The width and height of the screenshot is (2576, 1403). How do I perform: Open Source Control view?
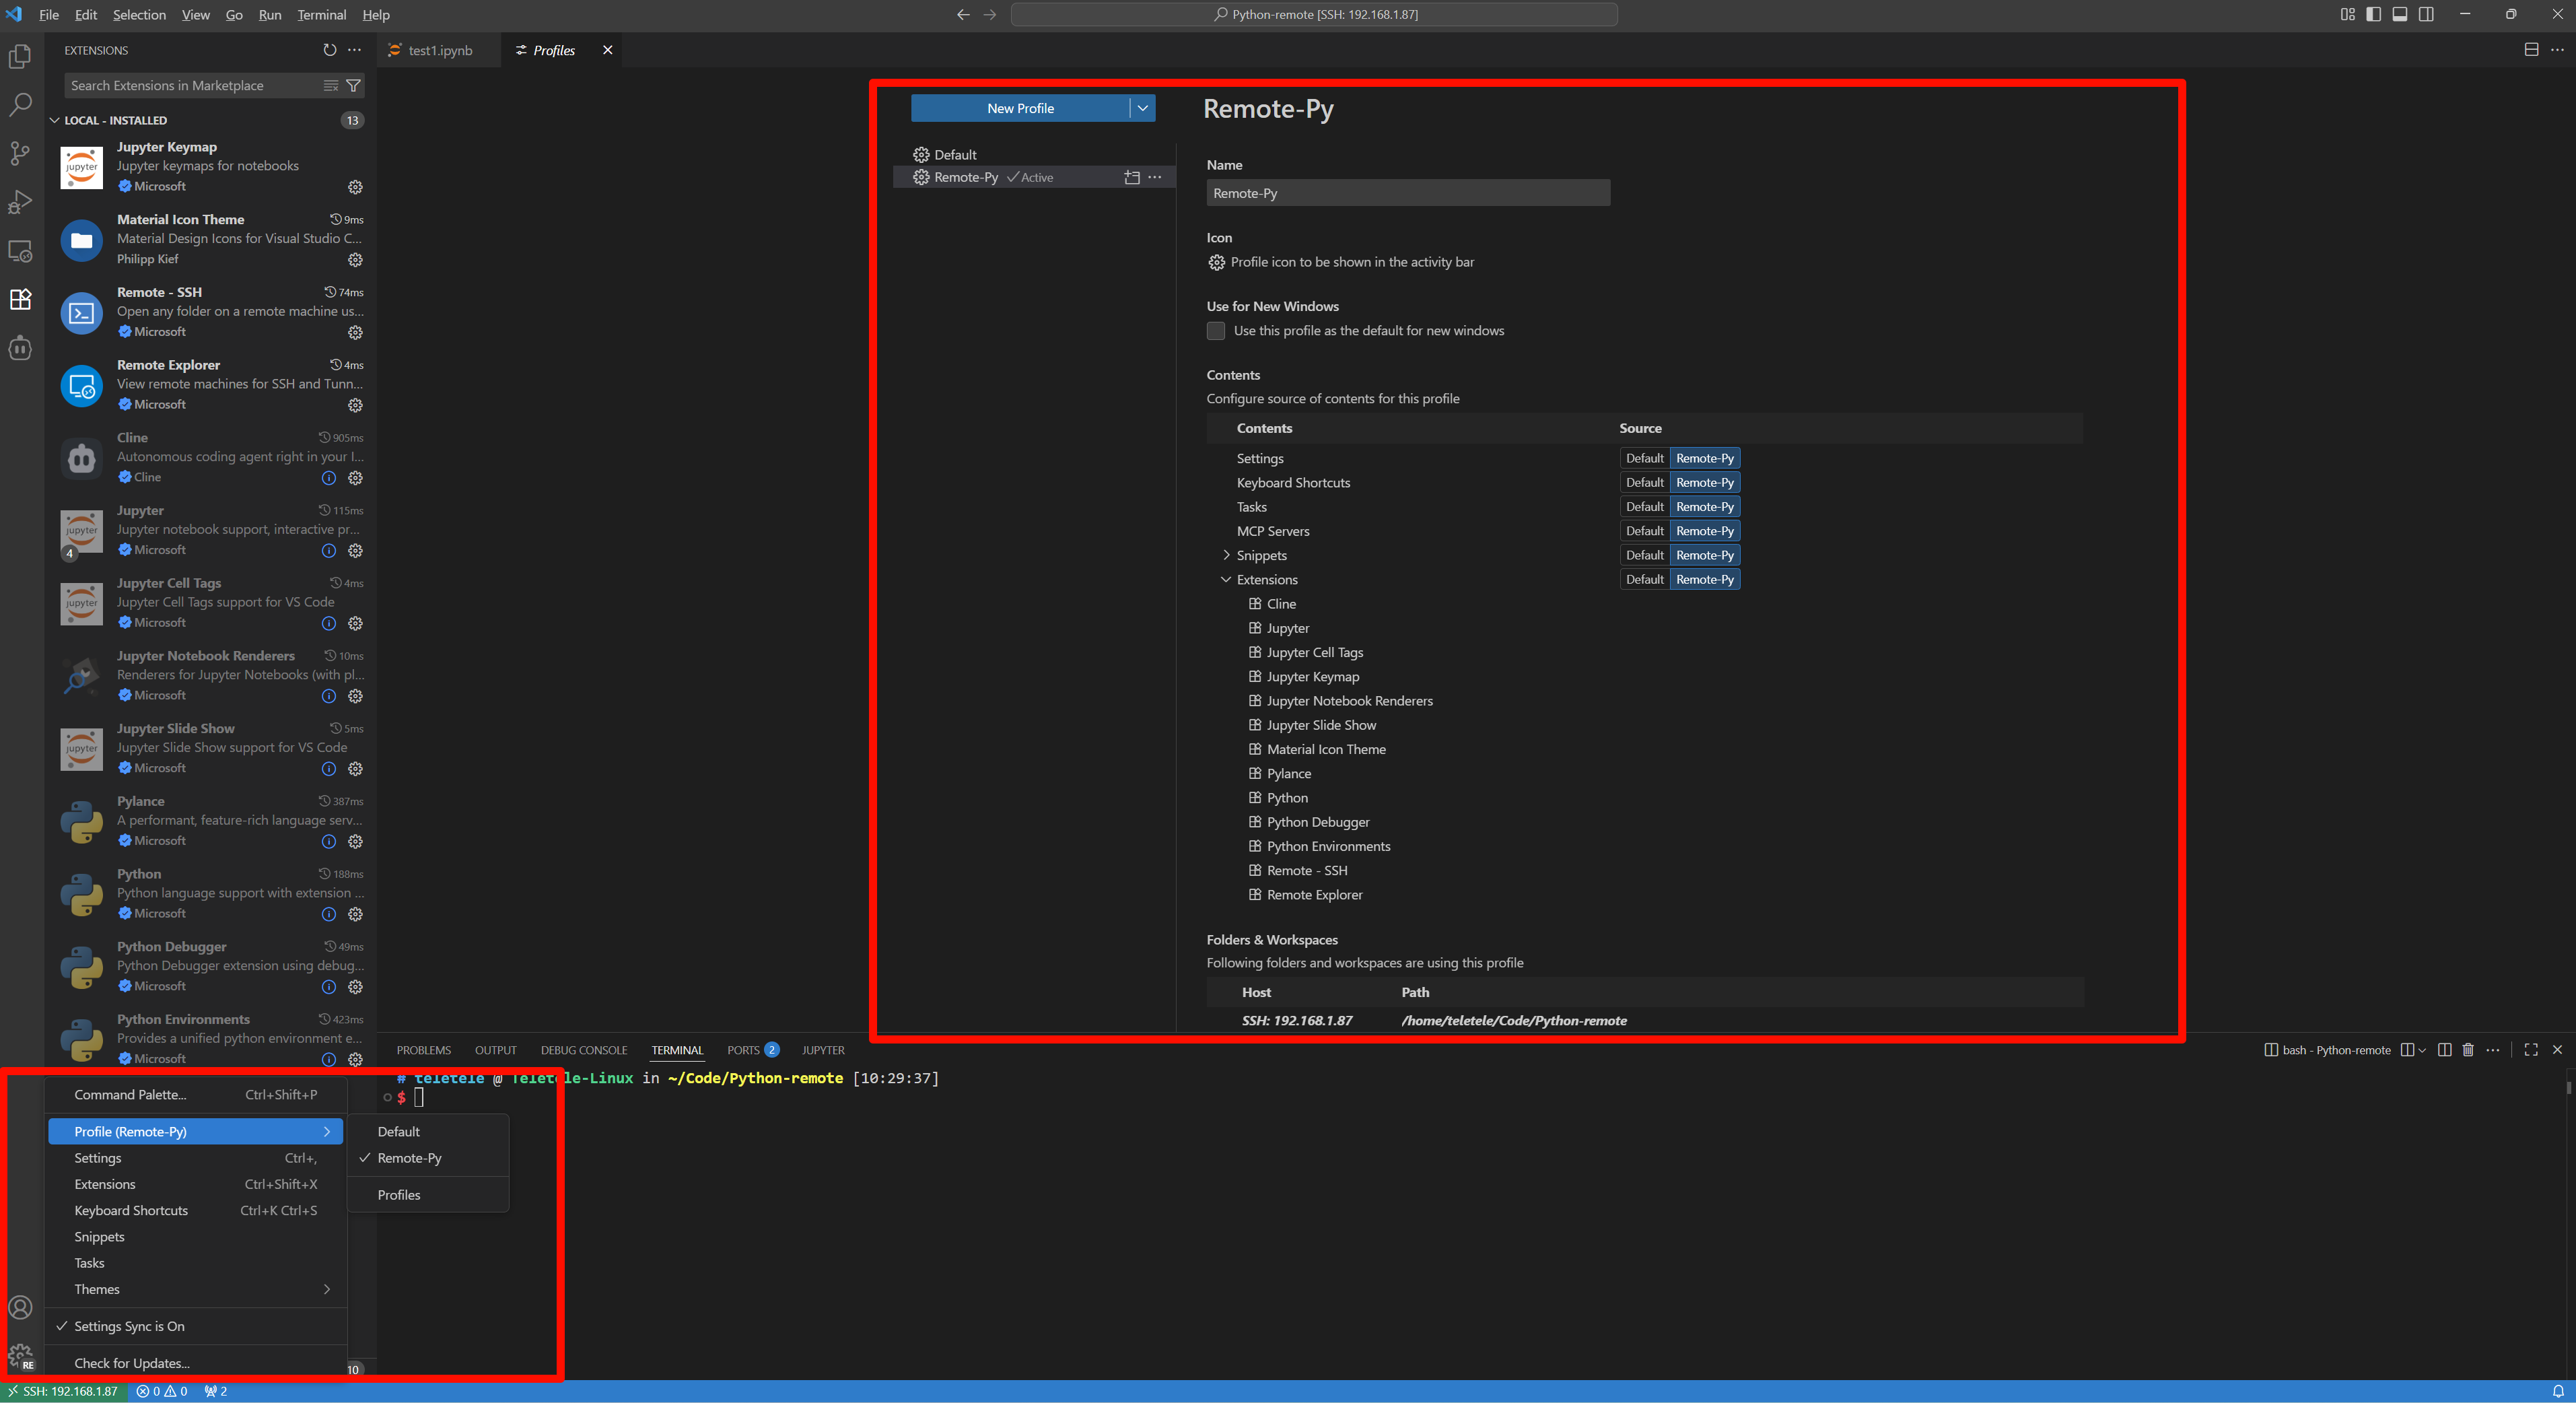[x=20, y=153]
